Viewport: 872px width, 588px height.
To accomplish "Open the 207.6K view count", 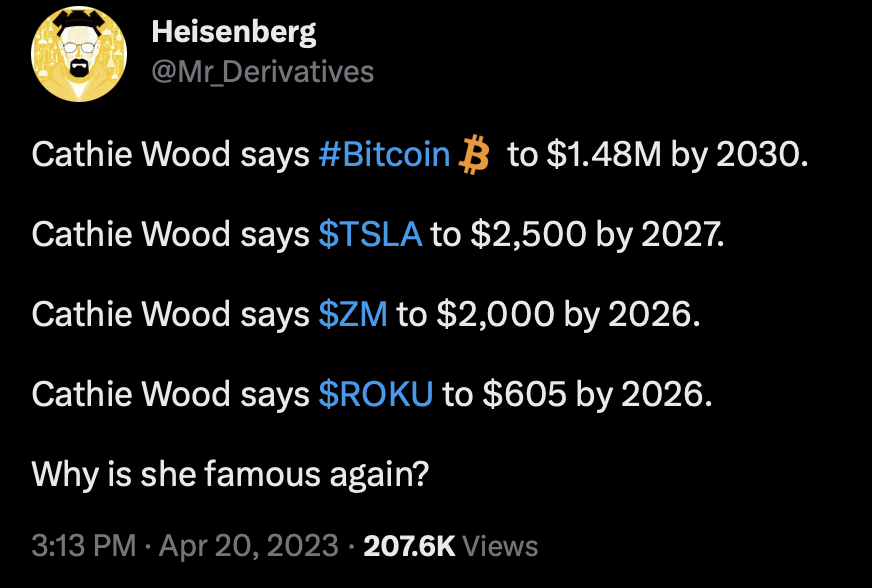I will point(409,546).
